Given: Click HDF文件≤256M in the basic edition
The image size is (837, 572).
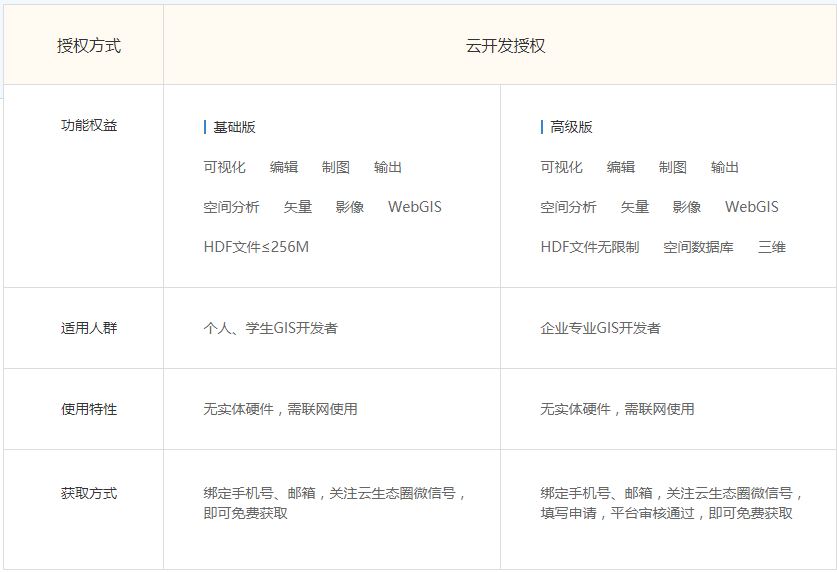Looking at the screenshot, I should 256,247.
